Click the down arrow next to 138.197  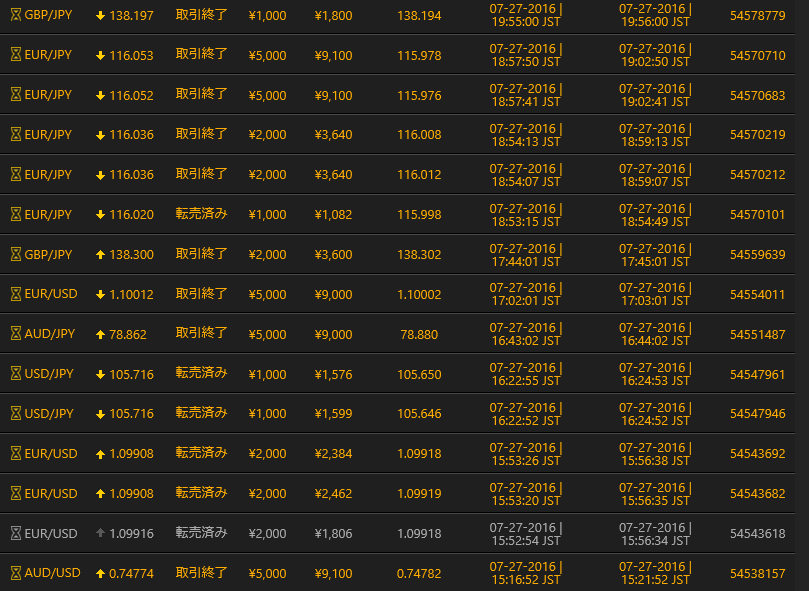(100, 16)
